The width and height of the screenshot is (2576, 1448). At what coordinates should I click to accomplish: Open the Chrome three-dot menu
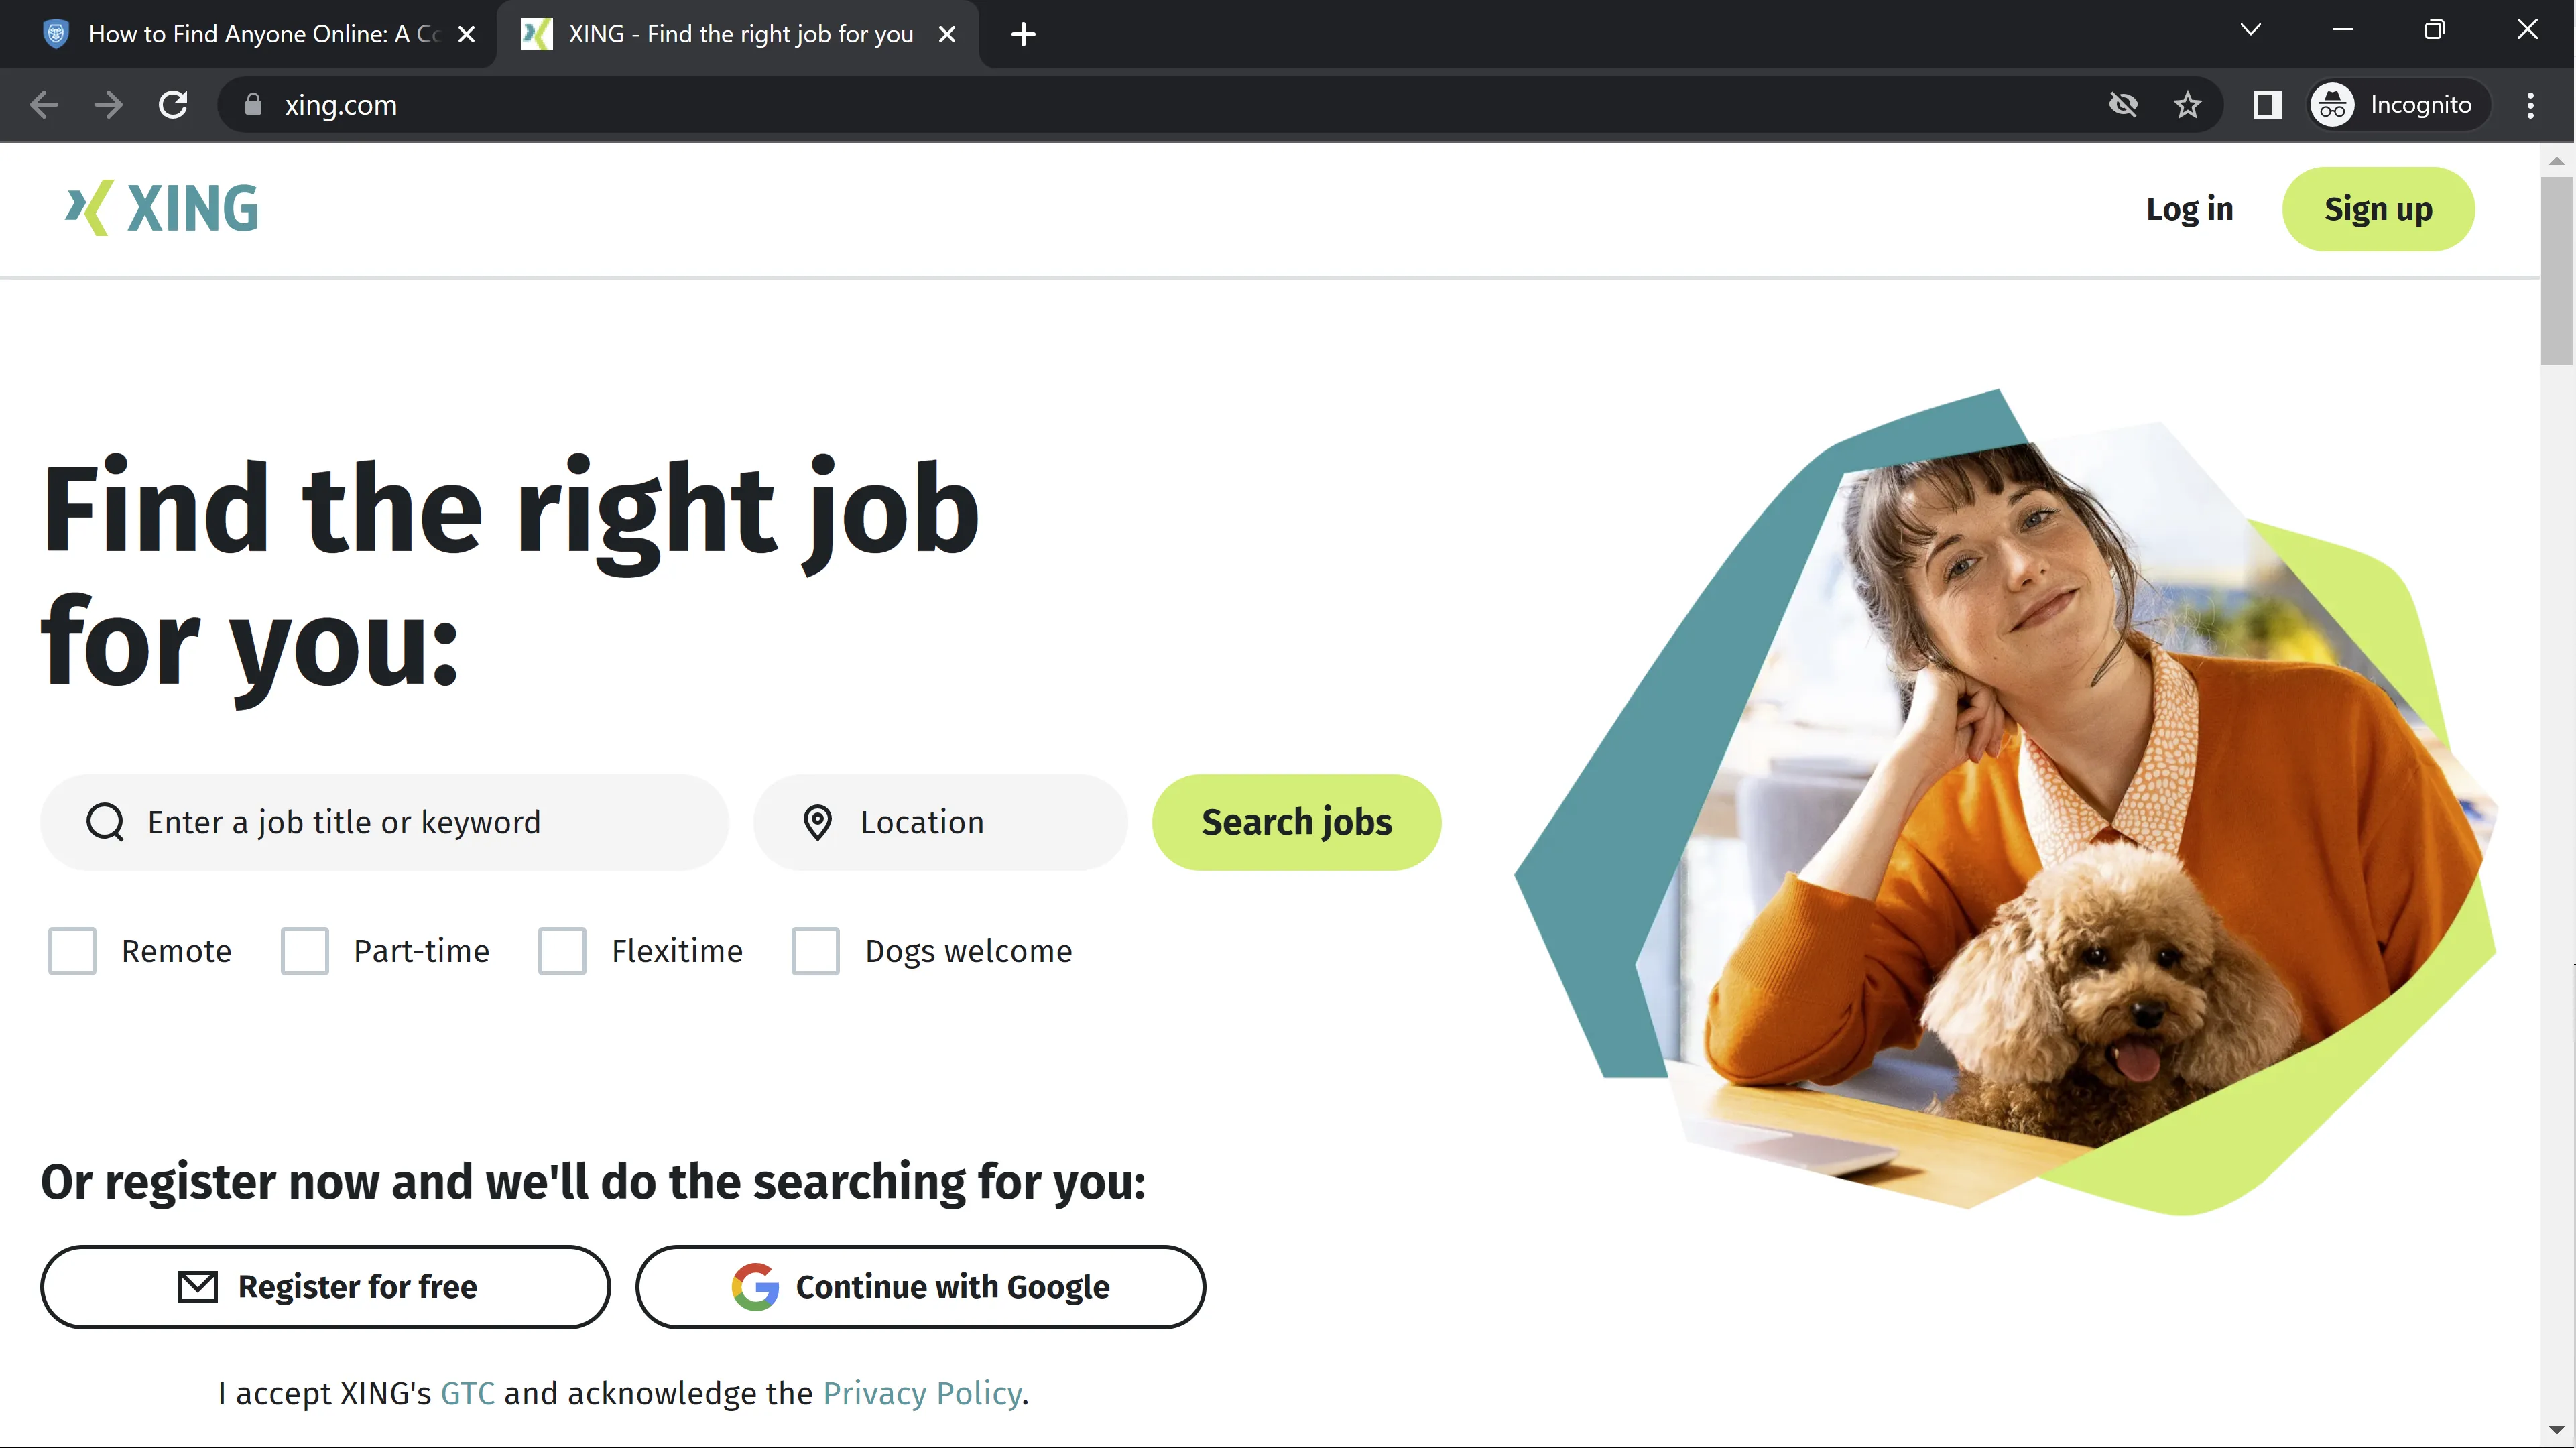point(2530,105)
